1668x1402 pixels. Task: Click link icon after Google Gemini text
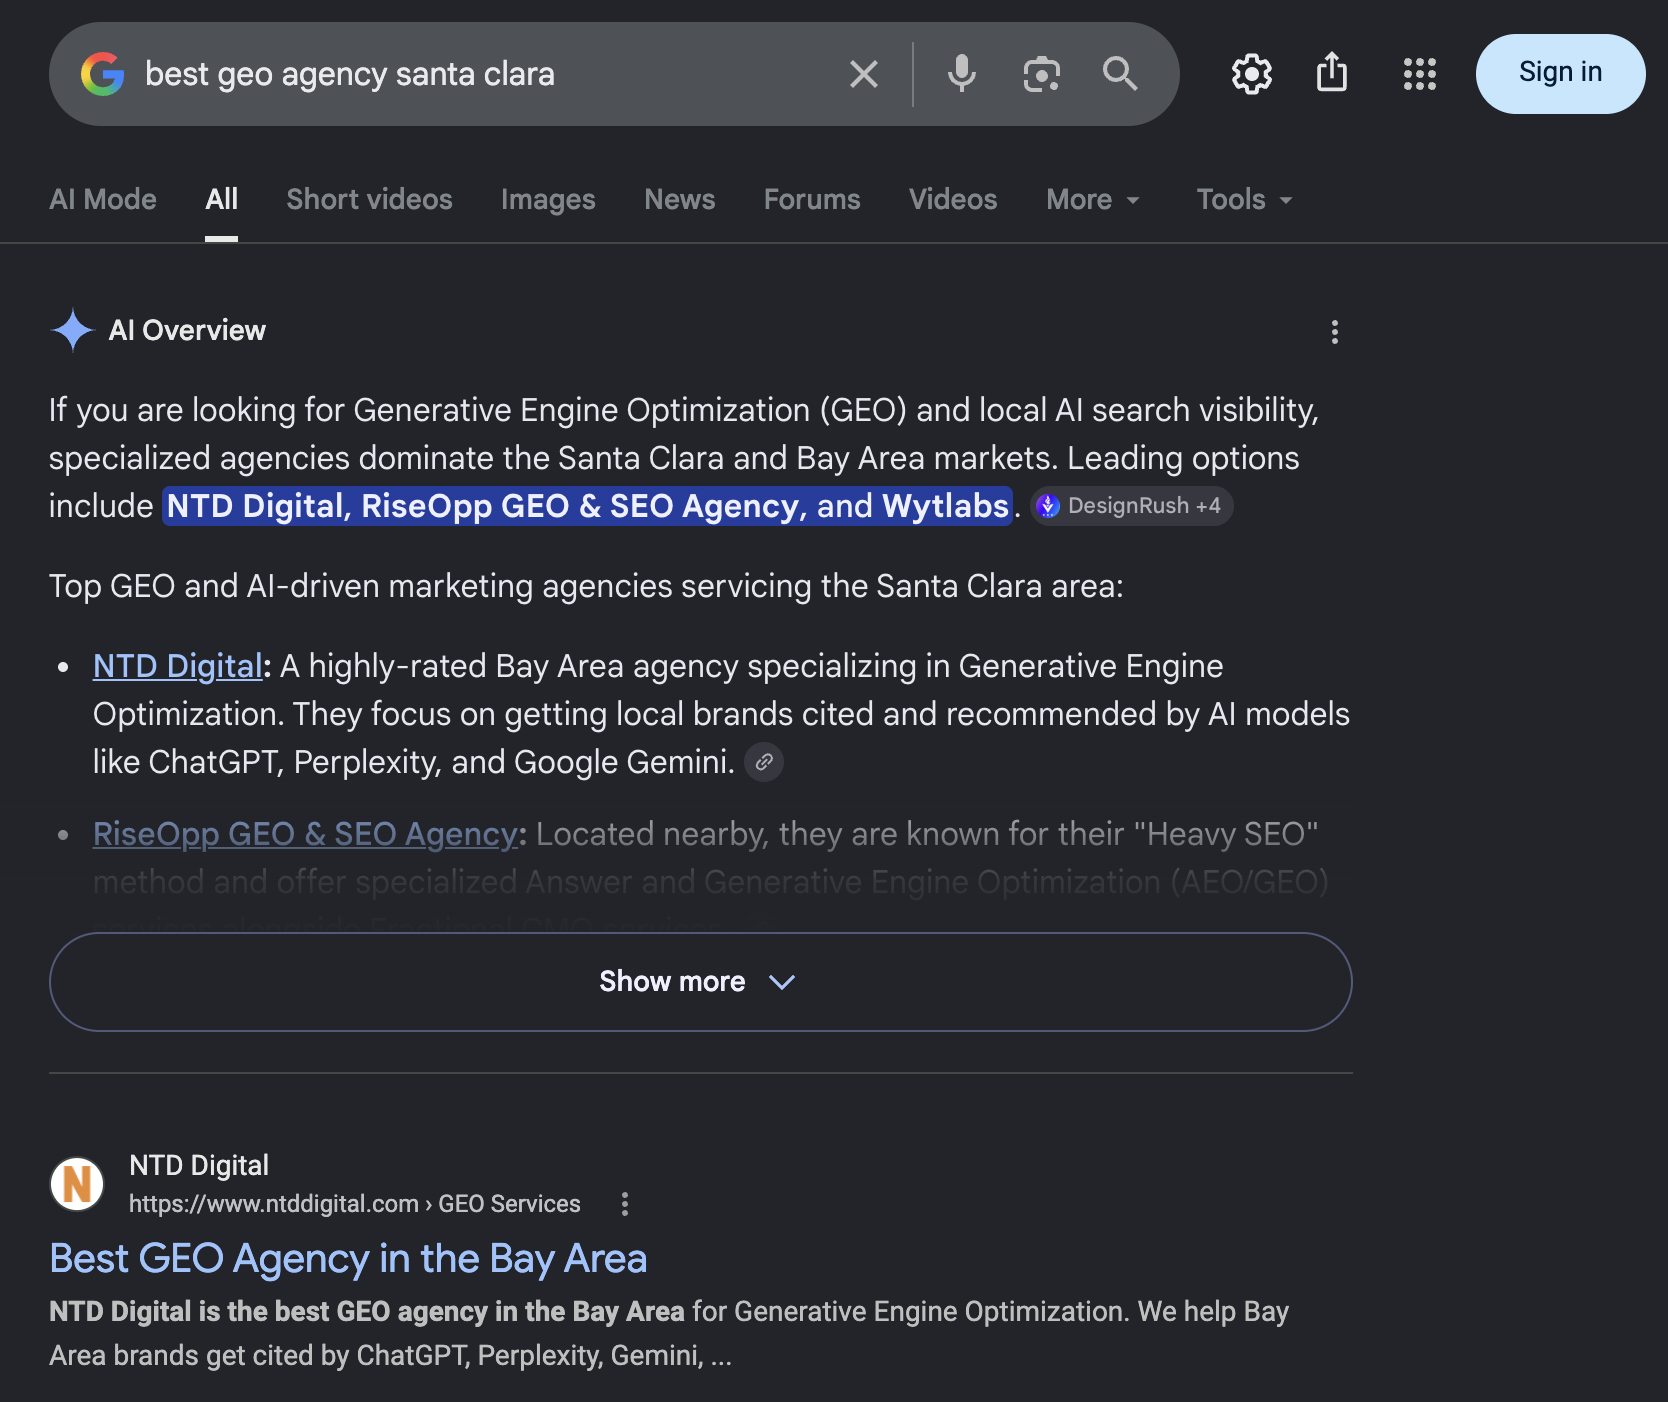click(x=764, y=762)
